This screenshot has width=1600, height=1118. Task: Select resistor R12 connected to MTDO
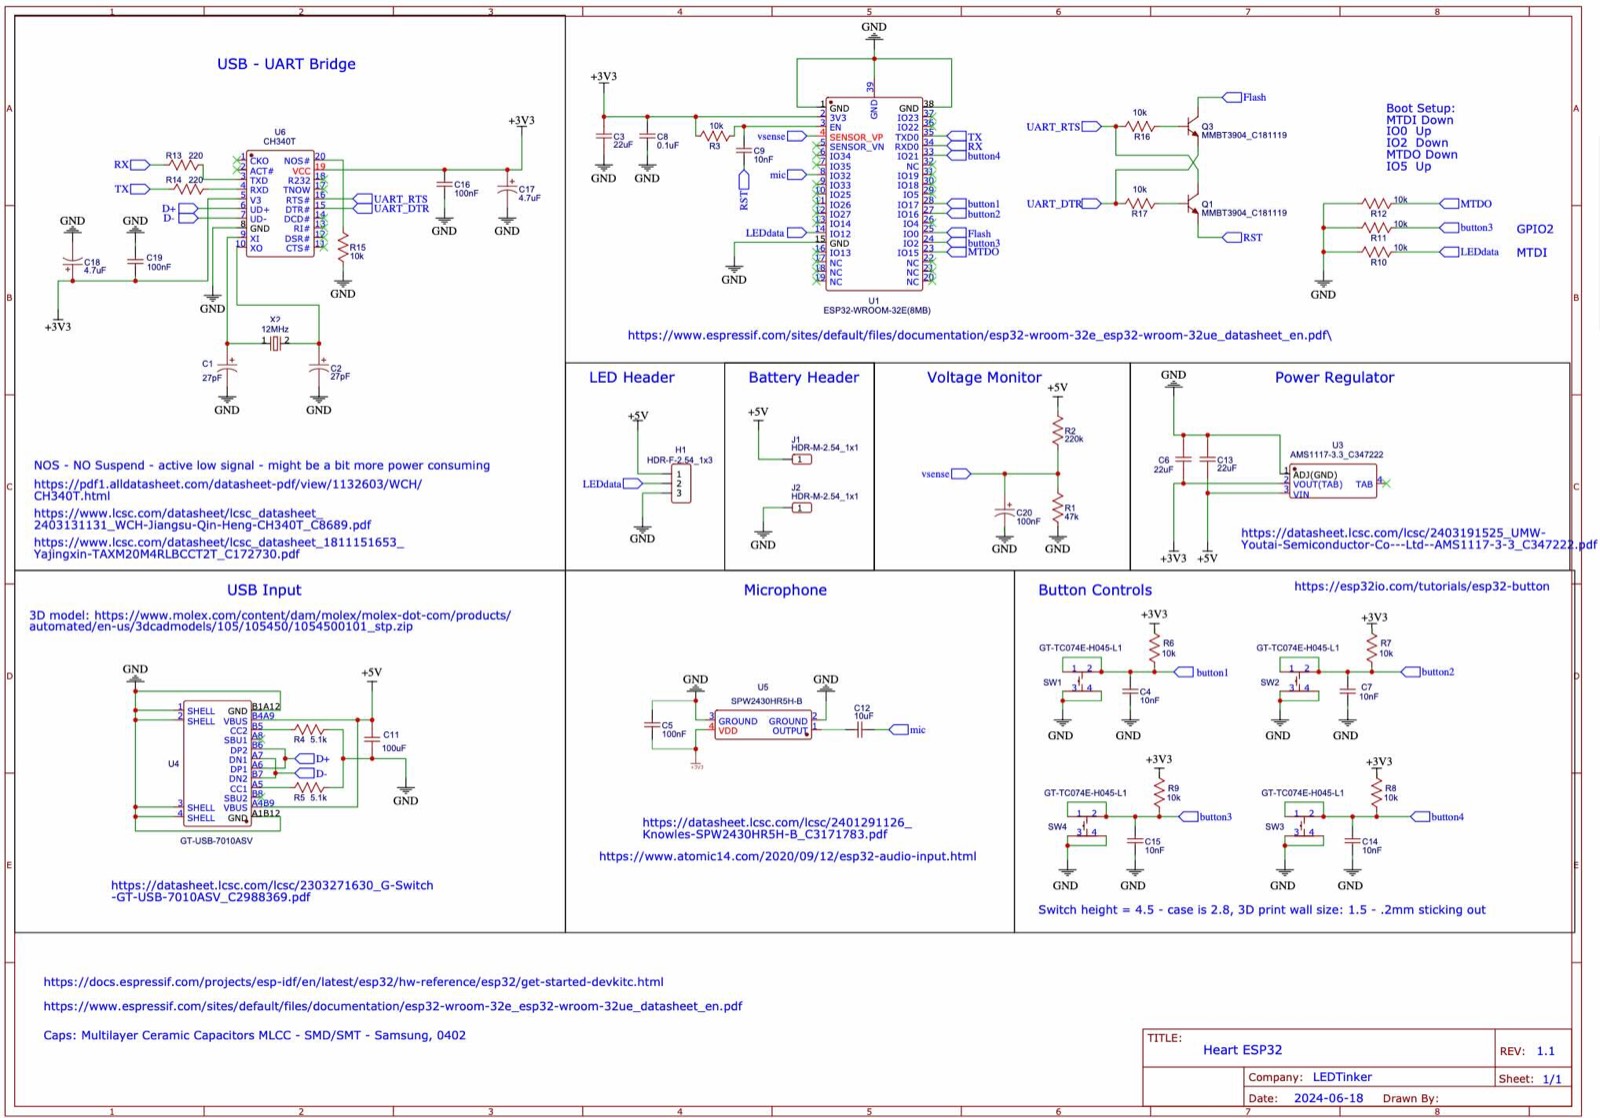(1379, 204)
